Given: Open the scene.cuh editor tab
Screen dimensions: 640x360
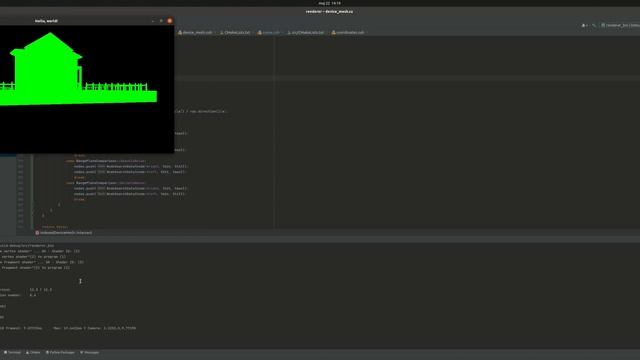Looking at the screenshot, I should pos(269,32).
